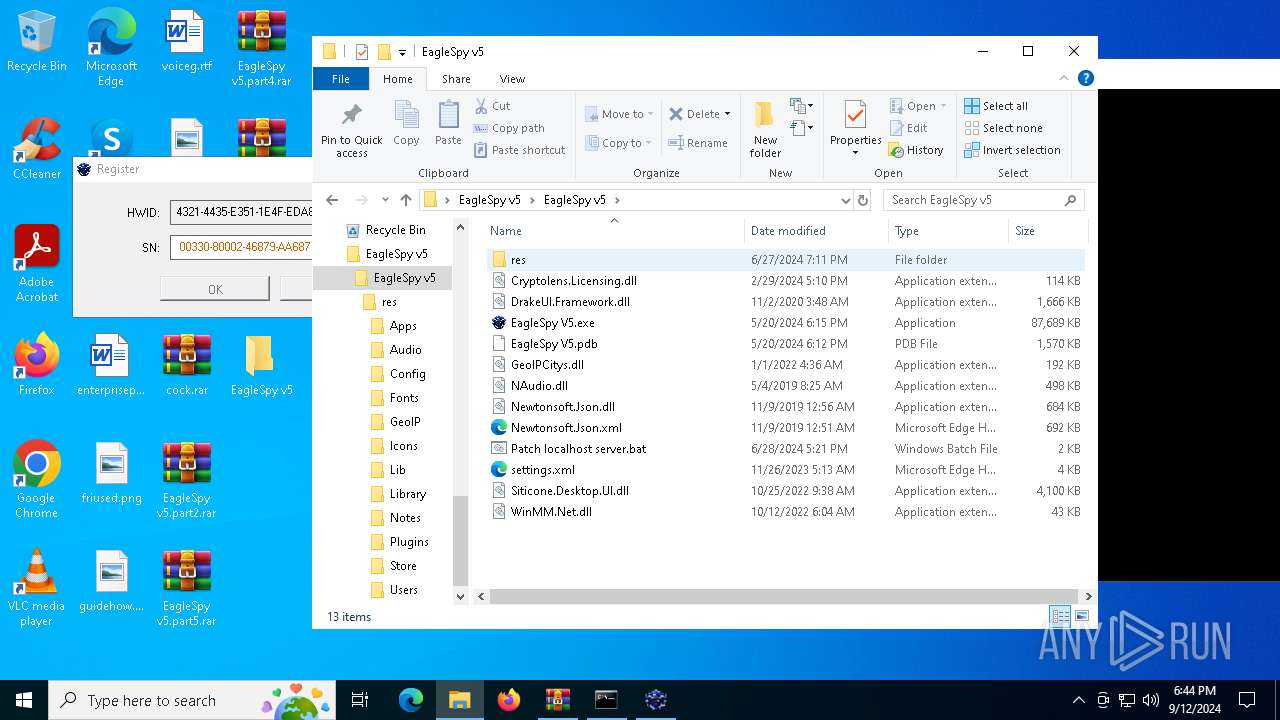This screenshot has width=1280, height=720.
Task: Open Recycle Bin desktop icon
Action: [x=36, y=42]
